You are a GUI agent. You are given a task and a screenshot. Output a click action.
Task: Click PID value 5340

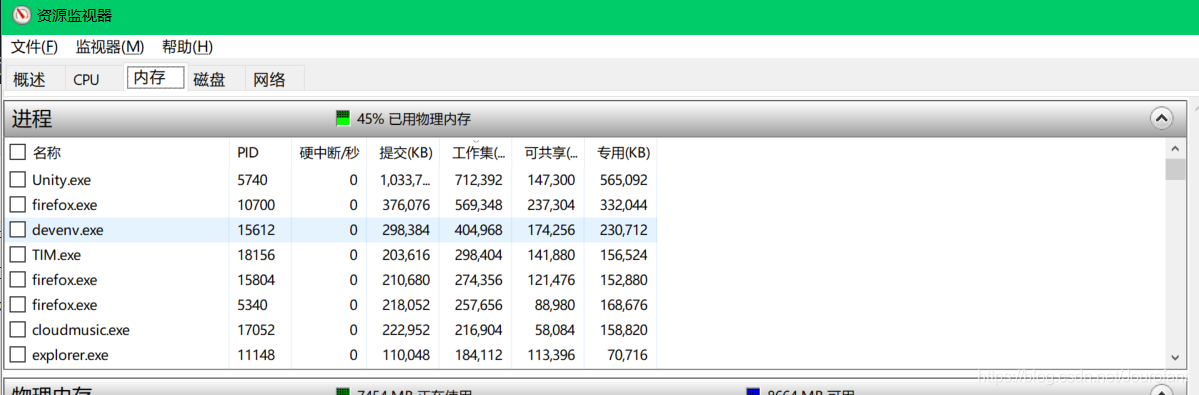pyautogui.click(x=252, y=305)
